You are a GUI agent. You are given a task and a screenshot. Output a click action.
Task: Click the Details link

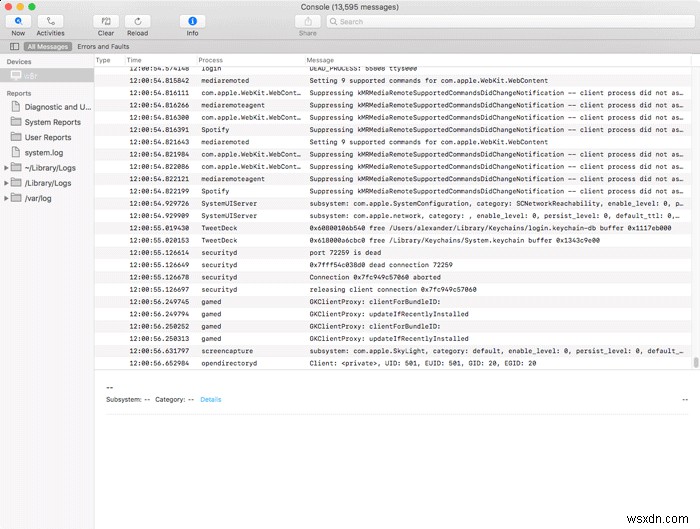click(210, 399)
